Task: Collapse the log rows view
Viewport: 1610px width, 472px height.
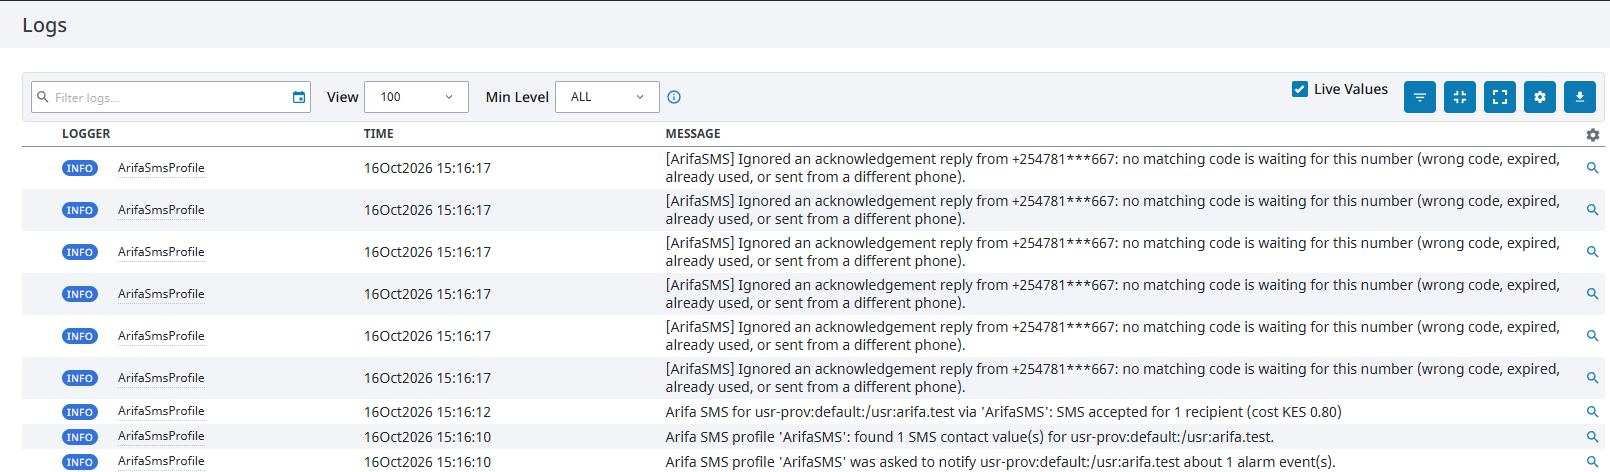Action: pos(1460,97)
